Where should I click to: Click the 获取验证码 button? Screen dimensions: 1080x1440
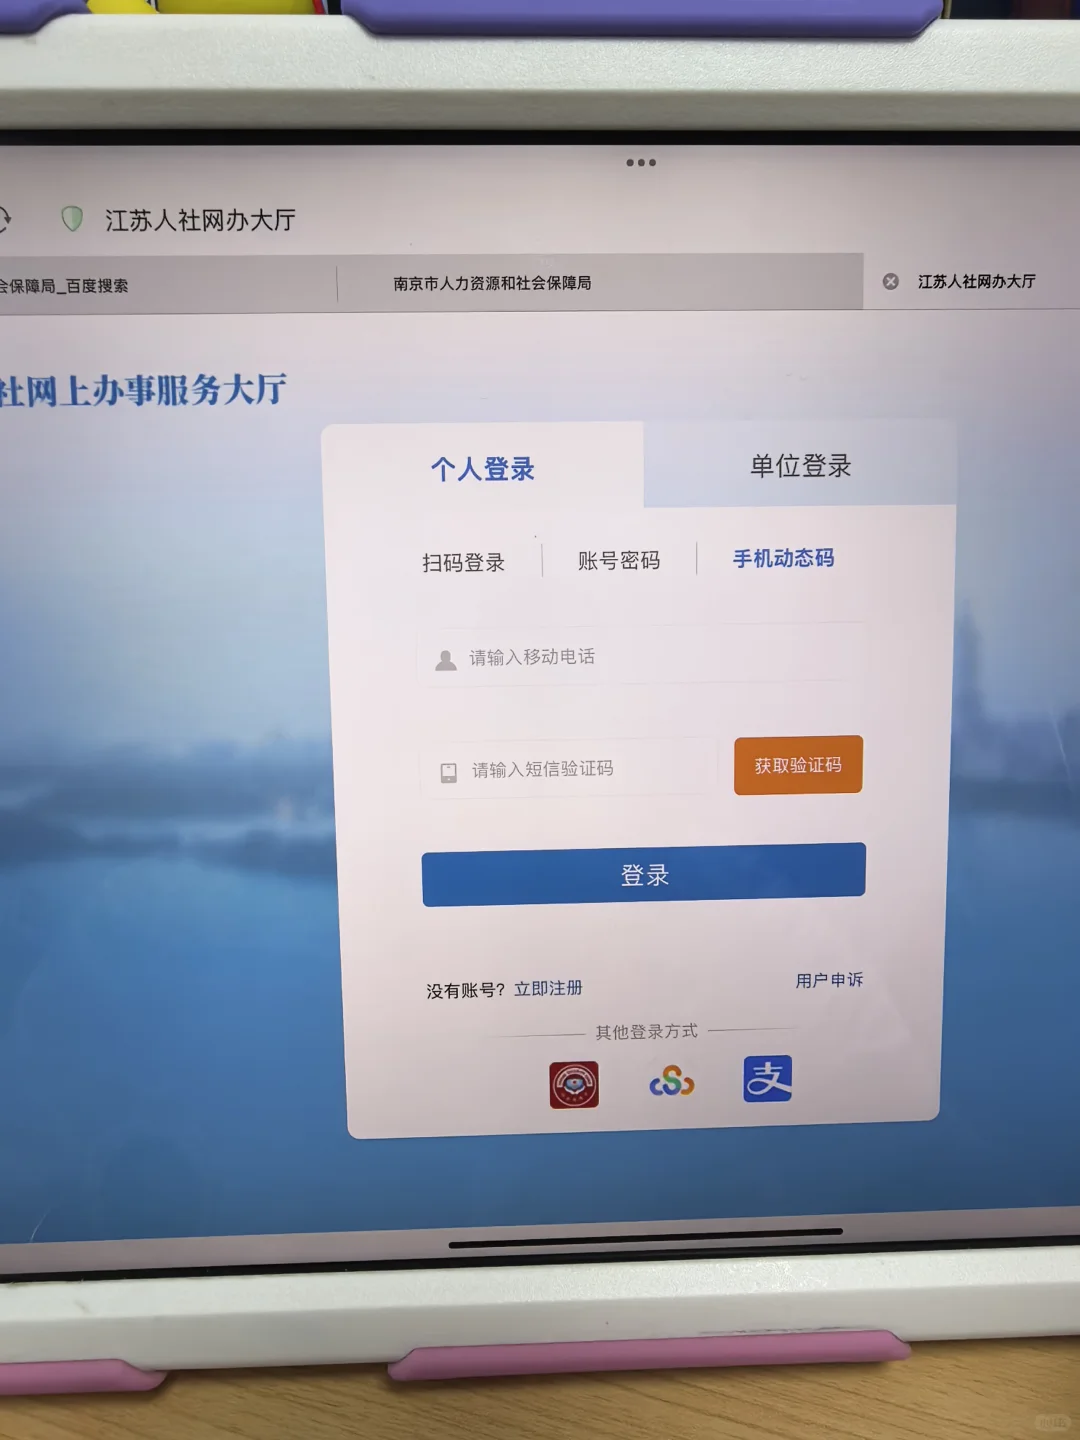click(797, 766)
